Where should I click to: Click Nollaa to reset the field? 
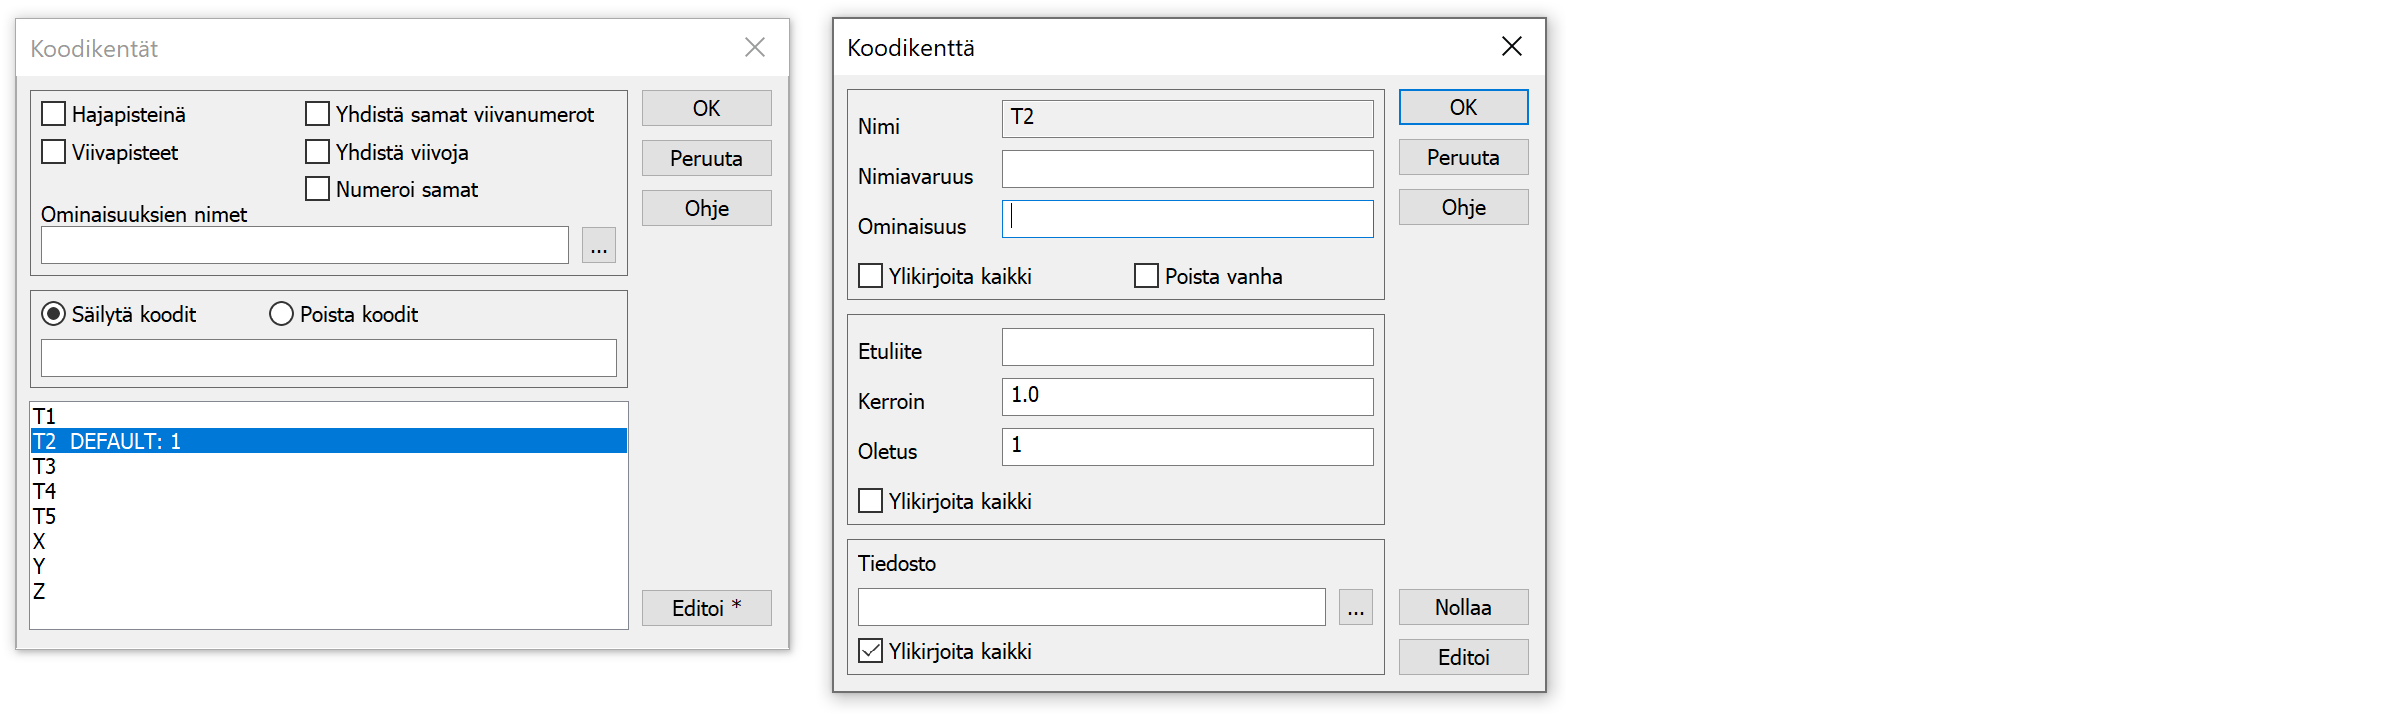coord(1462,607)
